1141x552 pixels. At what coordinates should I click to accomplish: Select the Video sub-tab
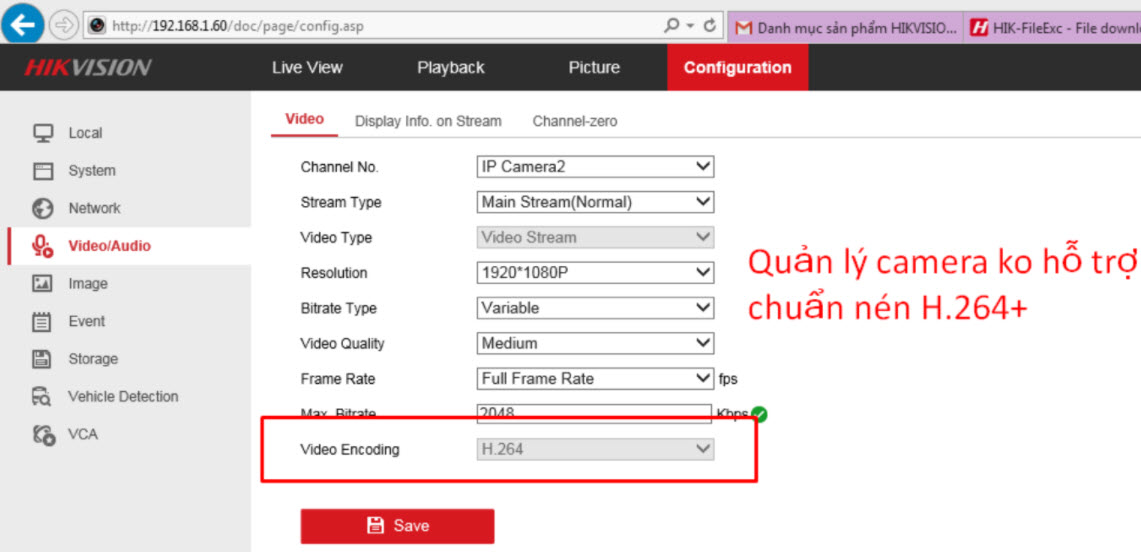(304, 119)
